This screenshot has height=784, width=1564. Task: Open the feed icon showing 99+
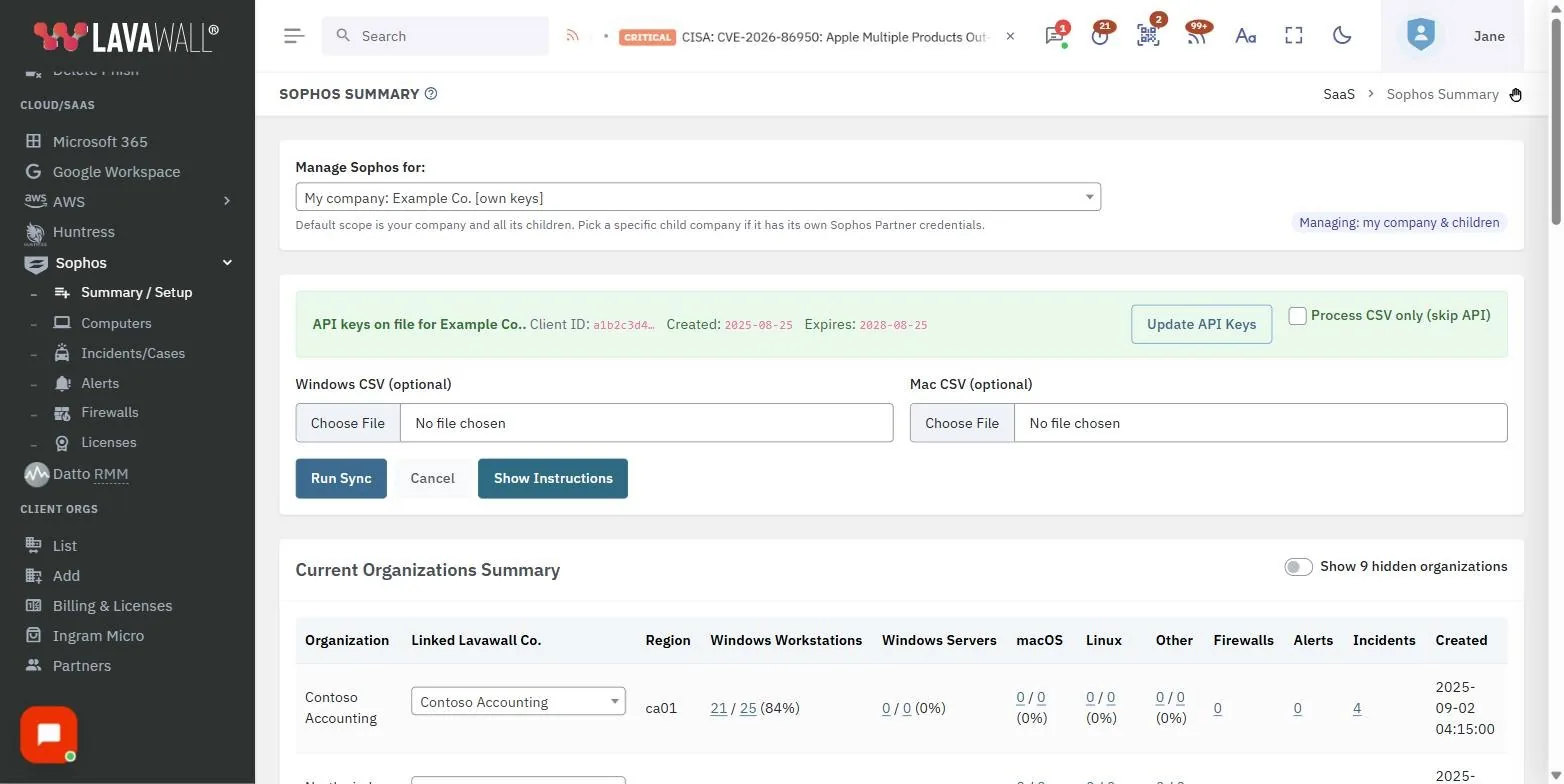tap(1196, 36)
